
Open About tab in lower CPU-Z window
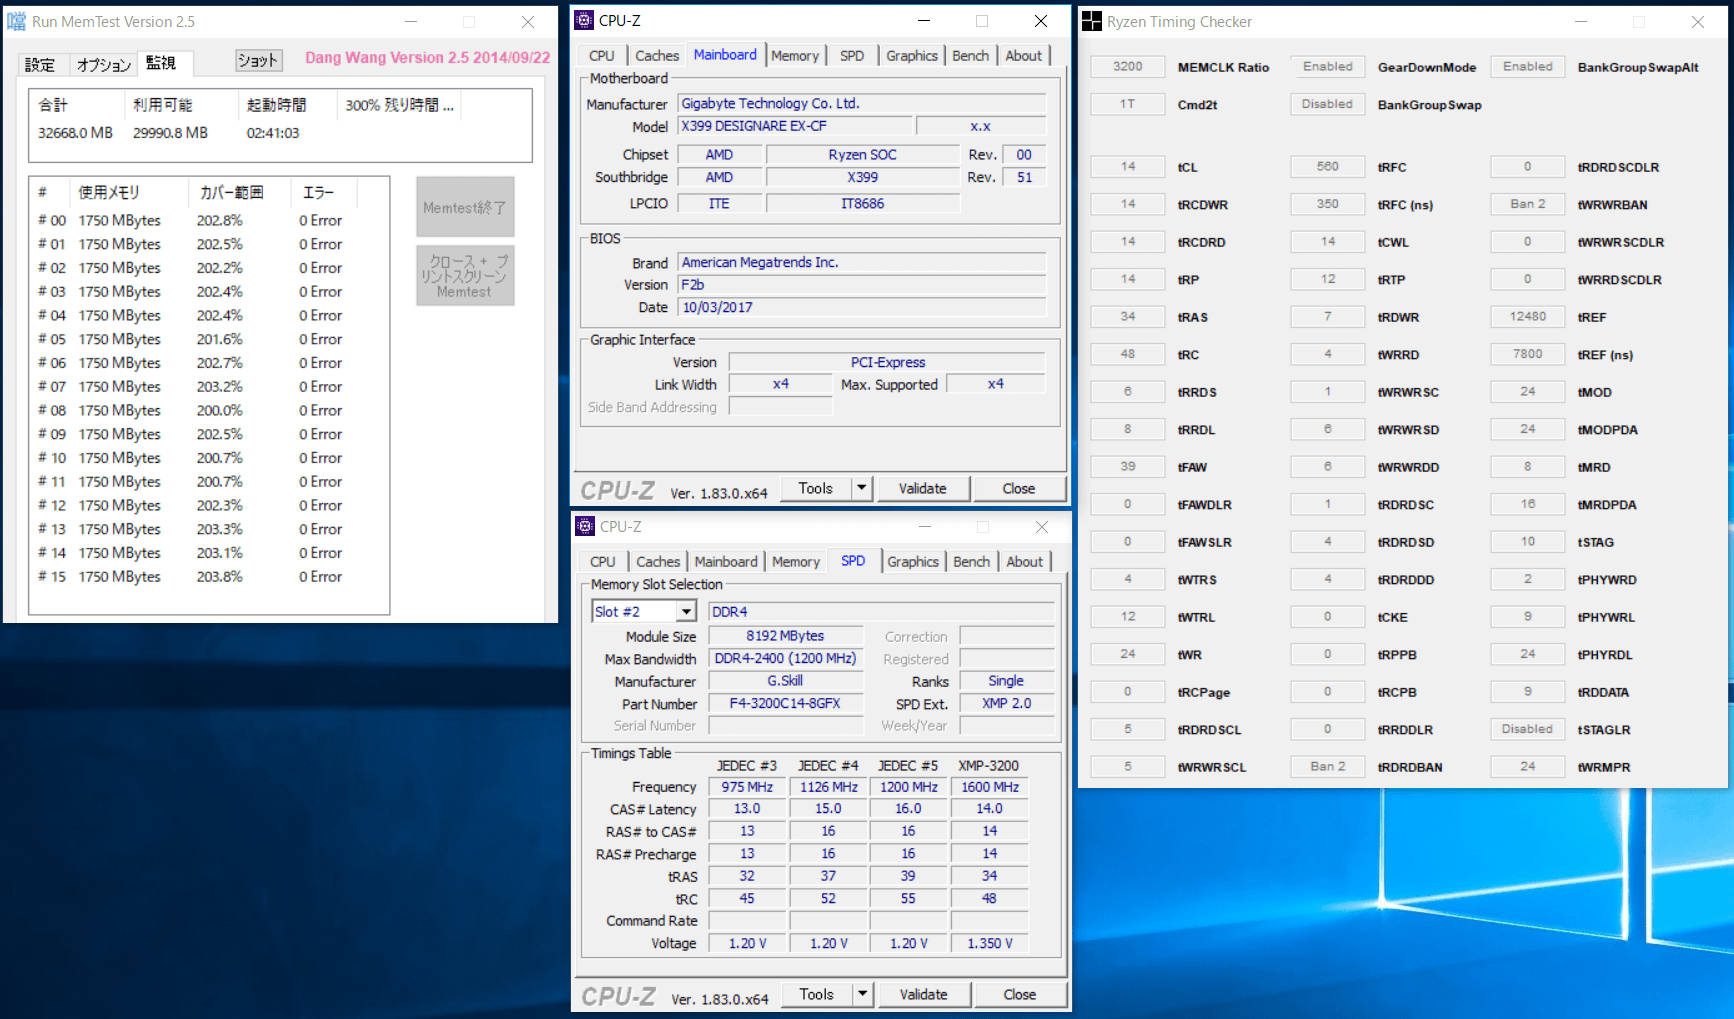tap(1024, 562)
